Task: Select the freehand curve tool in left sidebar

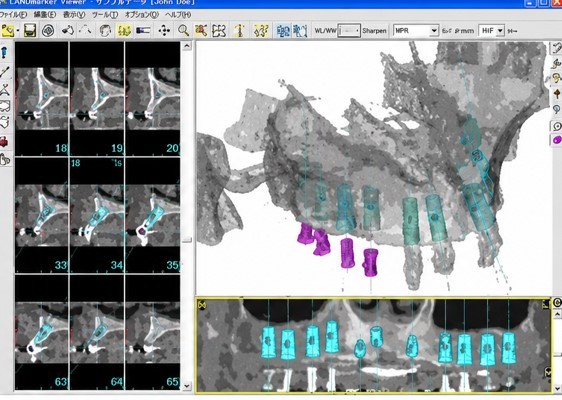Action: [5, 122]
